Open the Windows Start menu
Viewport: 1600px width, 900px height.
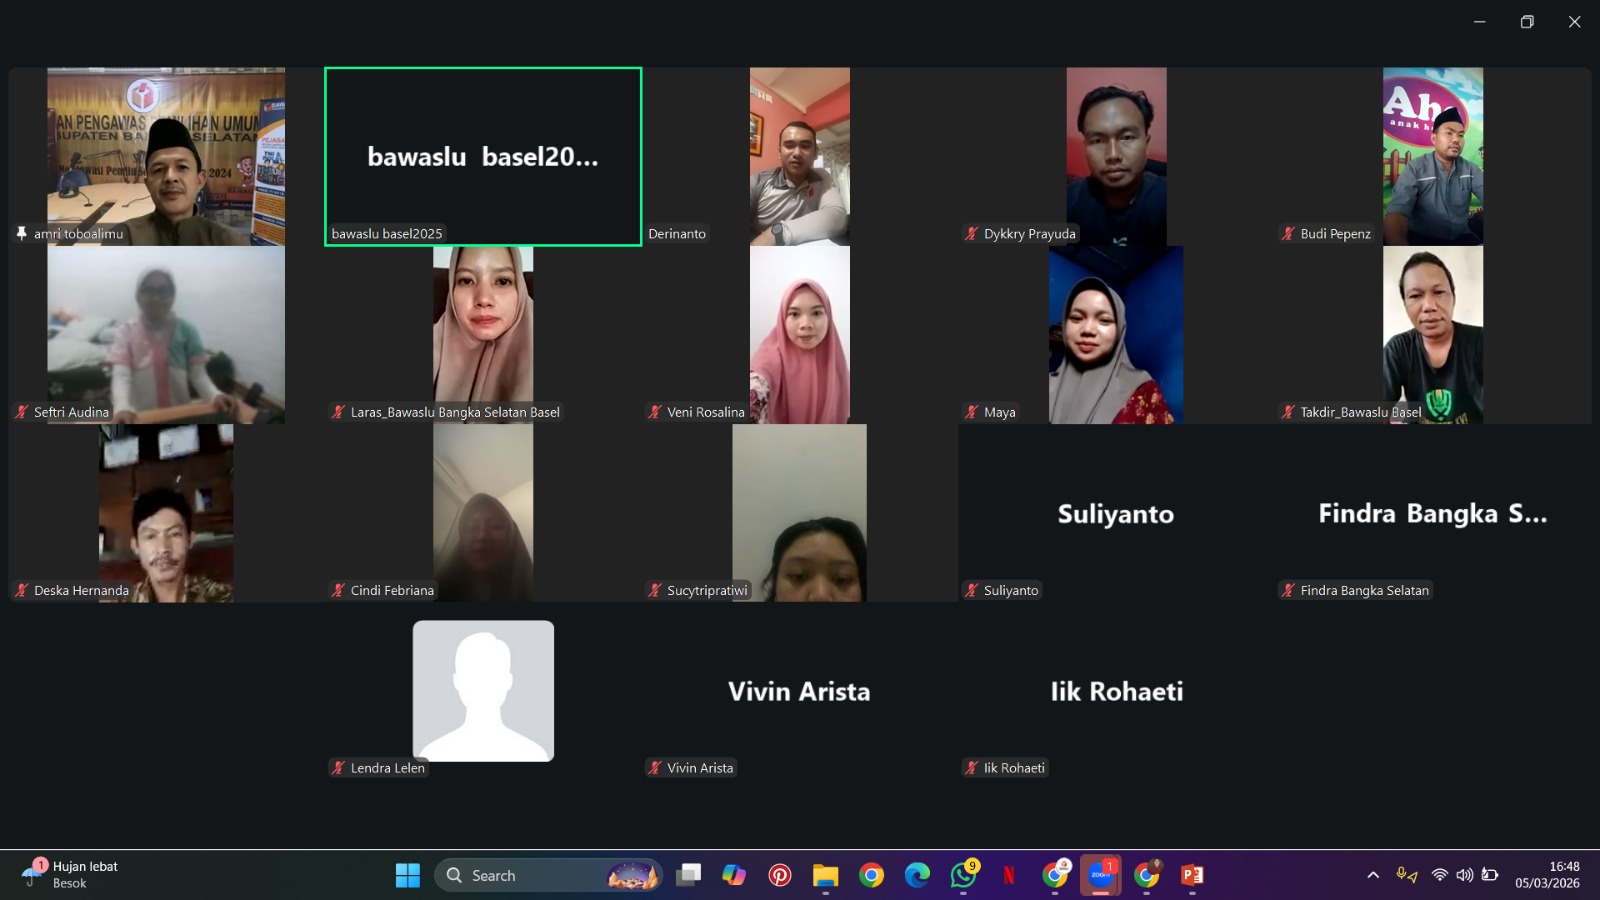pos(408,875)
